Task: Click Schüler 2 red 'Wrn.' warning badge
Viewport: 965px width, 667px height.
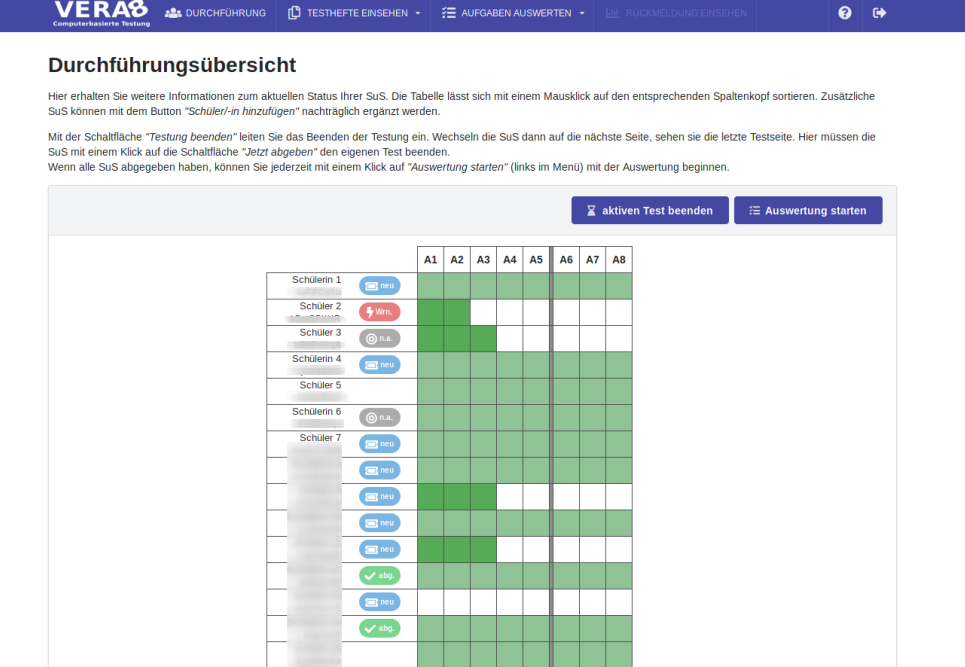Action: tap(379, 312)
